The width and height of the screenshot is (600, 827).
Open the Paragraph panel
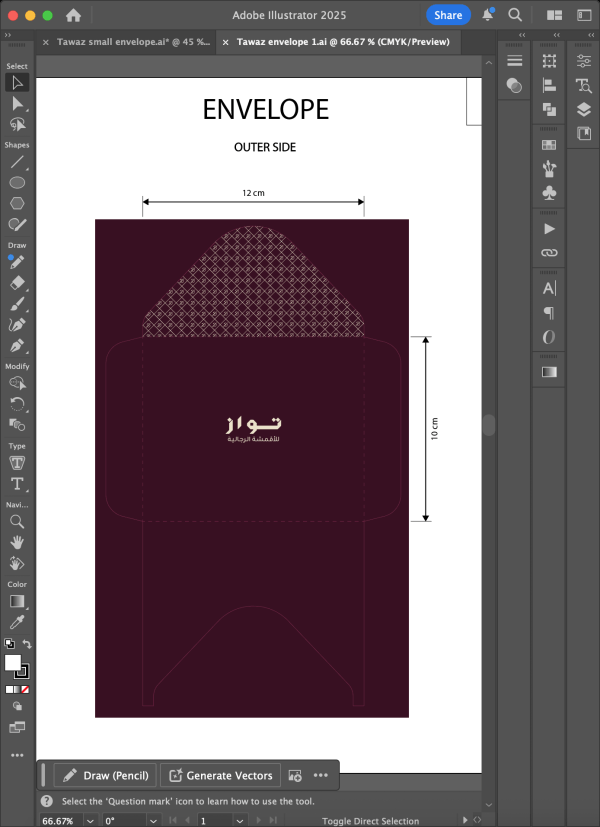click(x=549, y=313)
